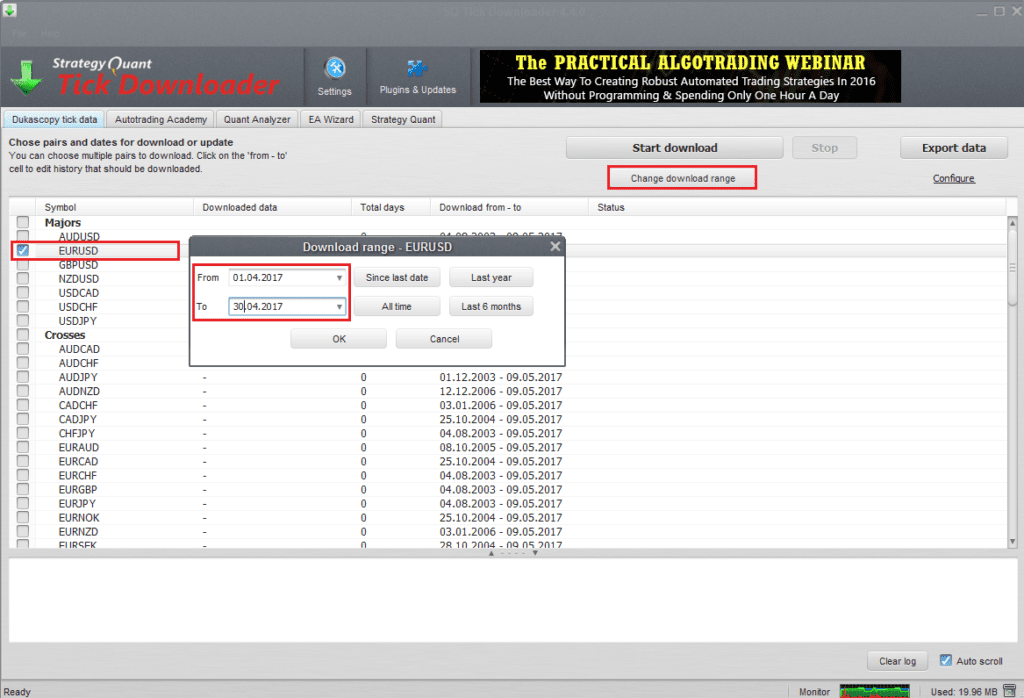1024x698 pixels.
Task: Switch to Dukascopy tick data tab
Action: 54,119
